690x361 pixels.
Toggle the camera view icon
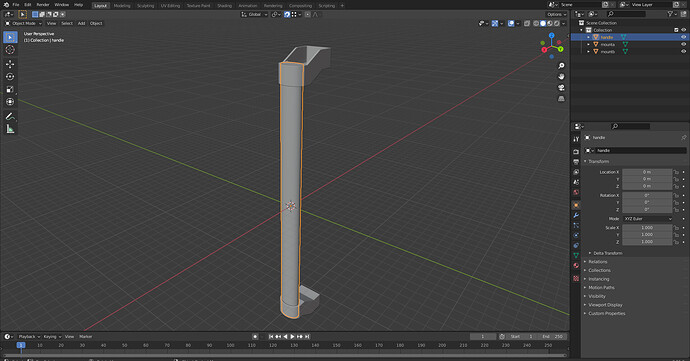(x=561, y=88)
